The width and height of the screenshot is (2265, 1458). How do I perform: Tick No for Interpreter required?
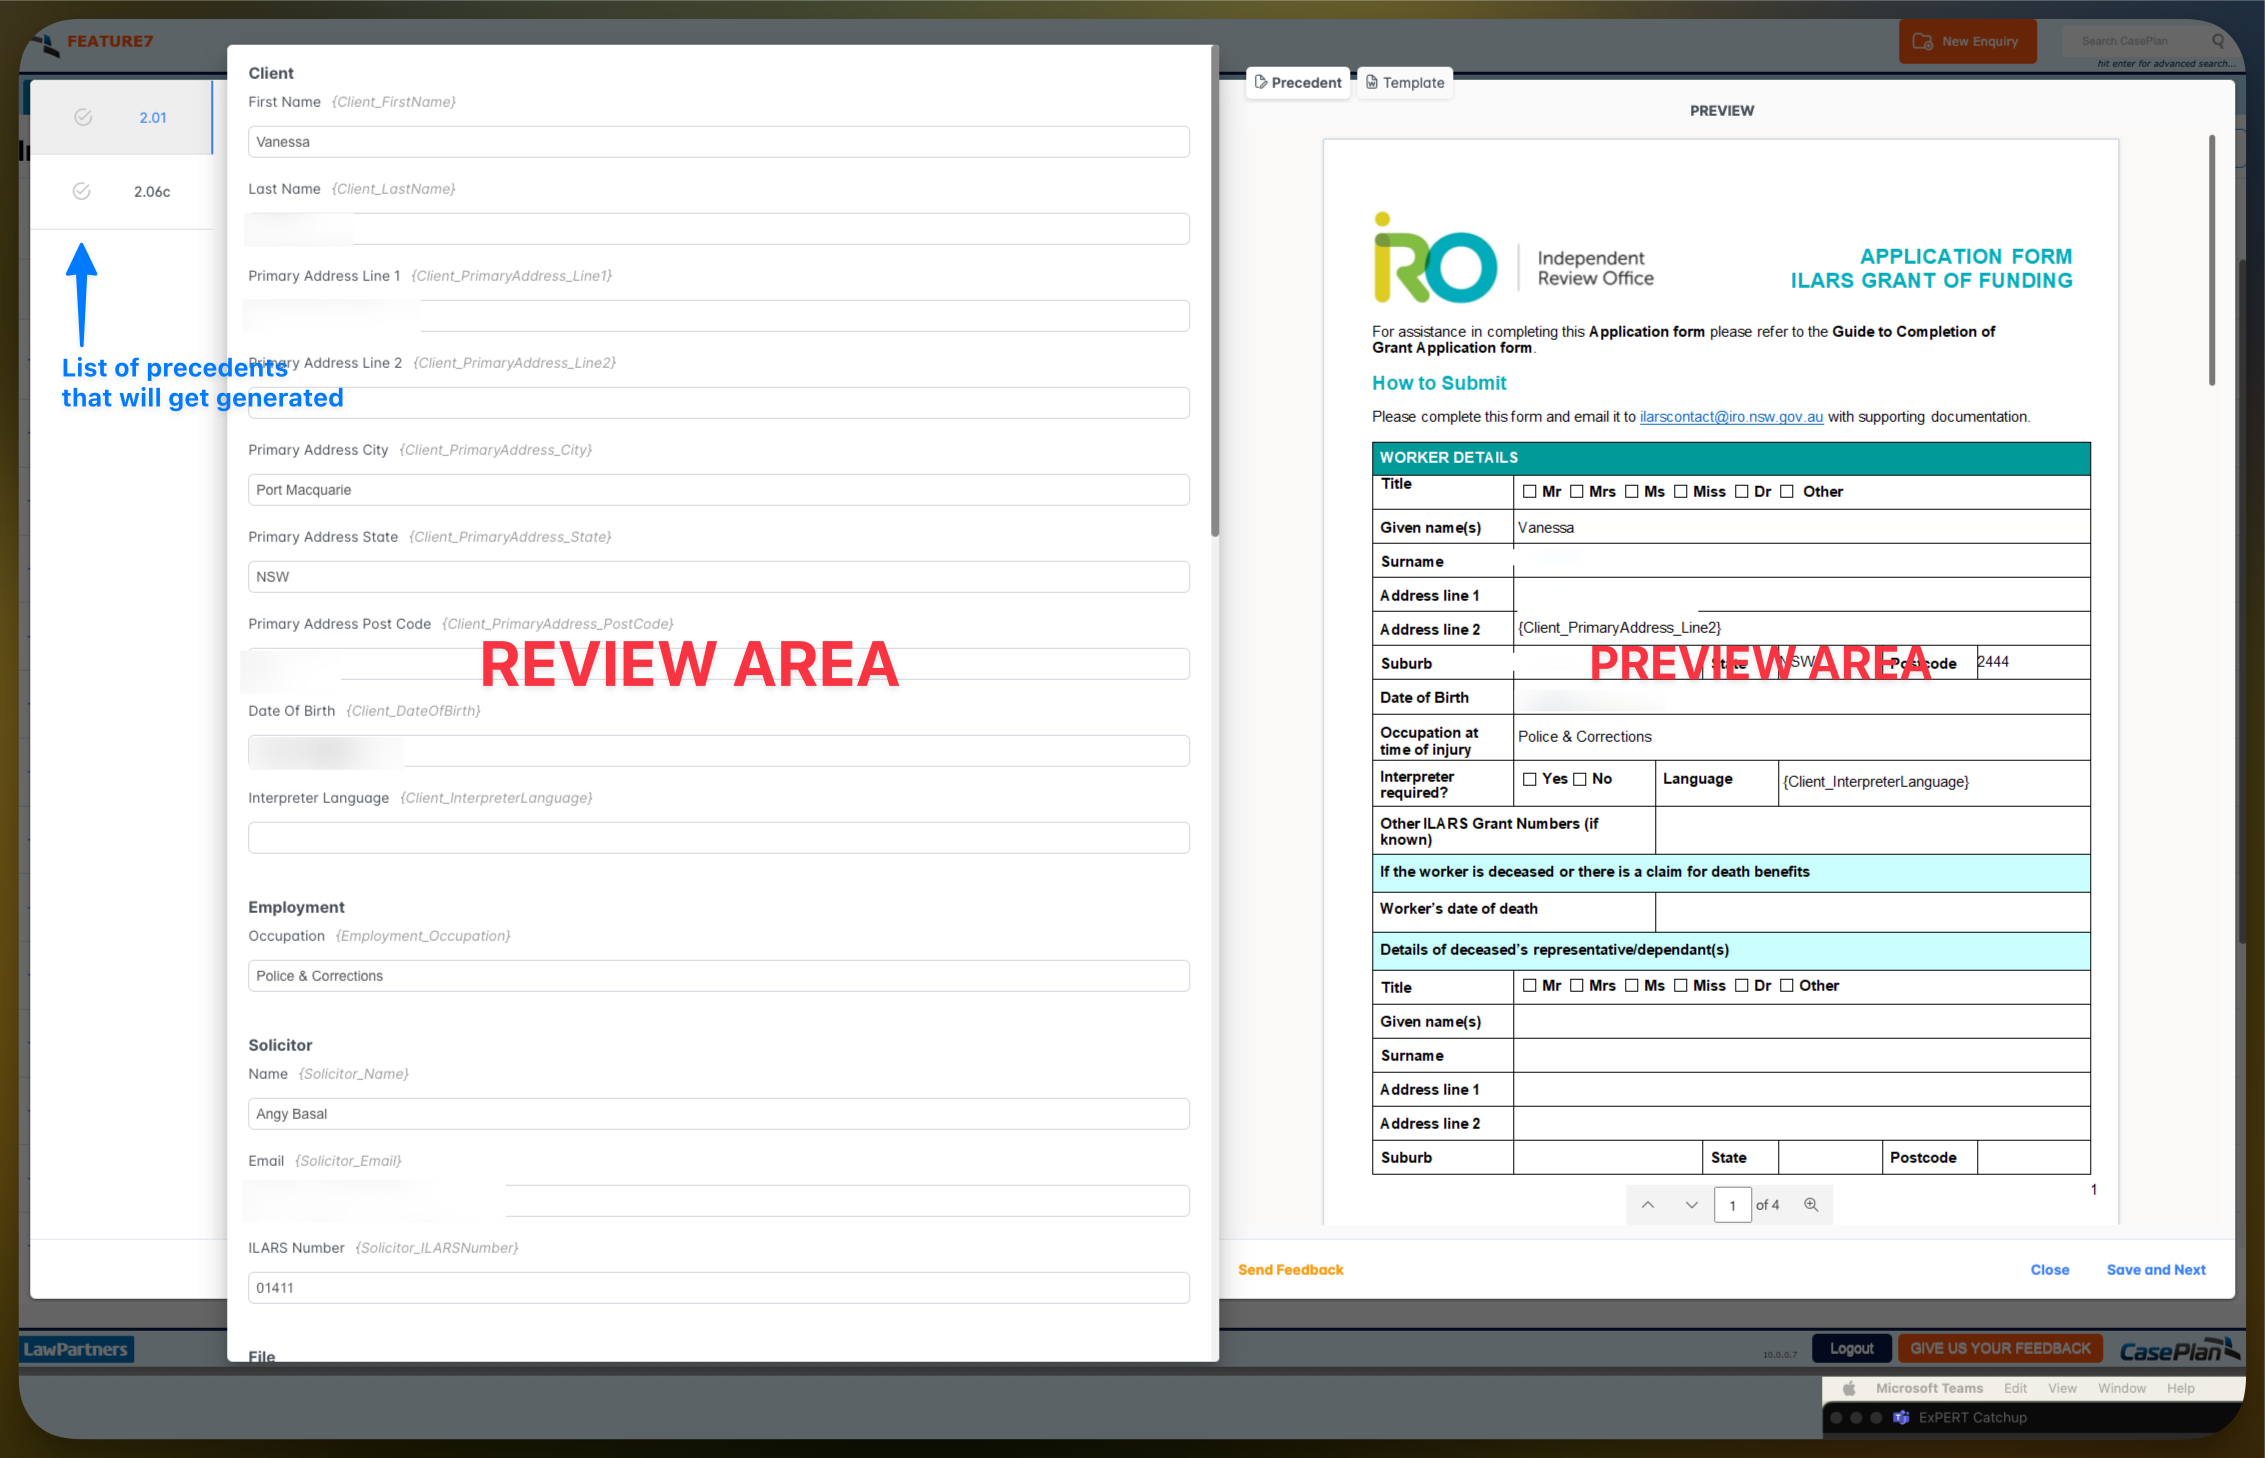pos(1580,779)
